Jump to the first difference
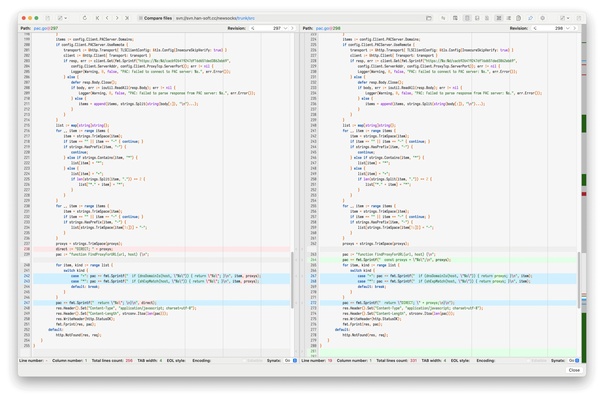 point(97,18)
